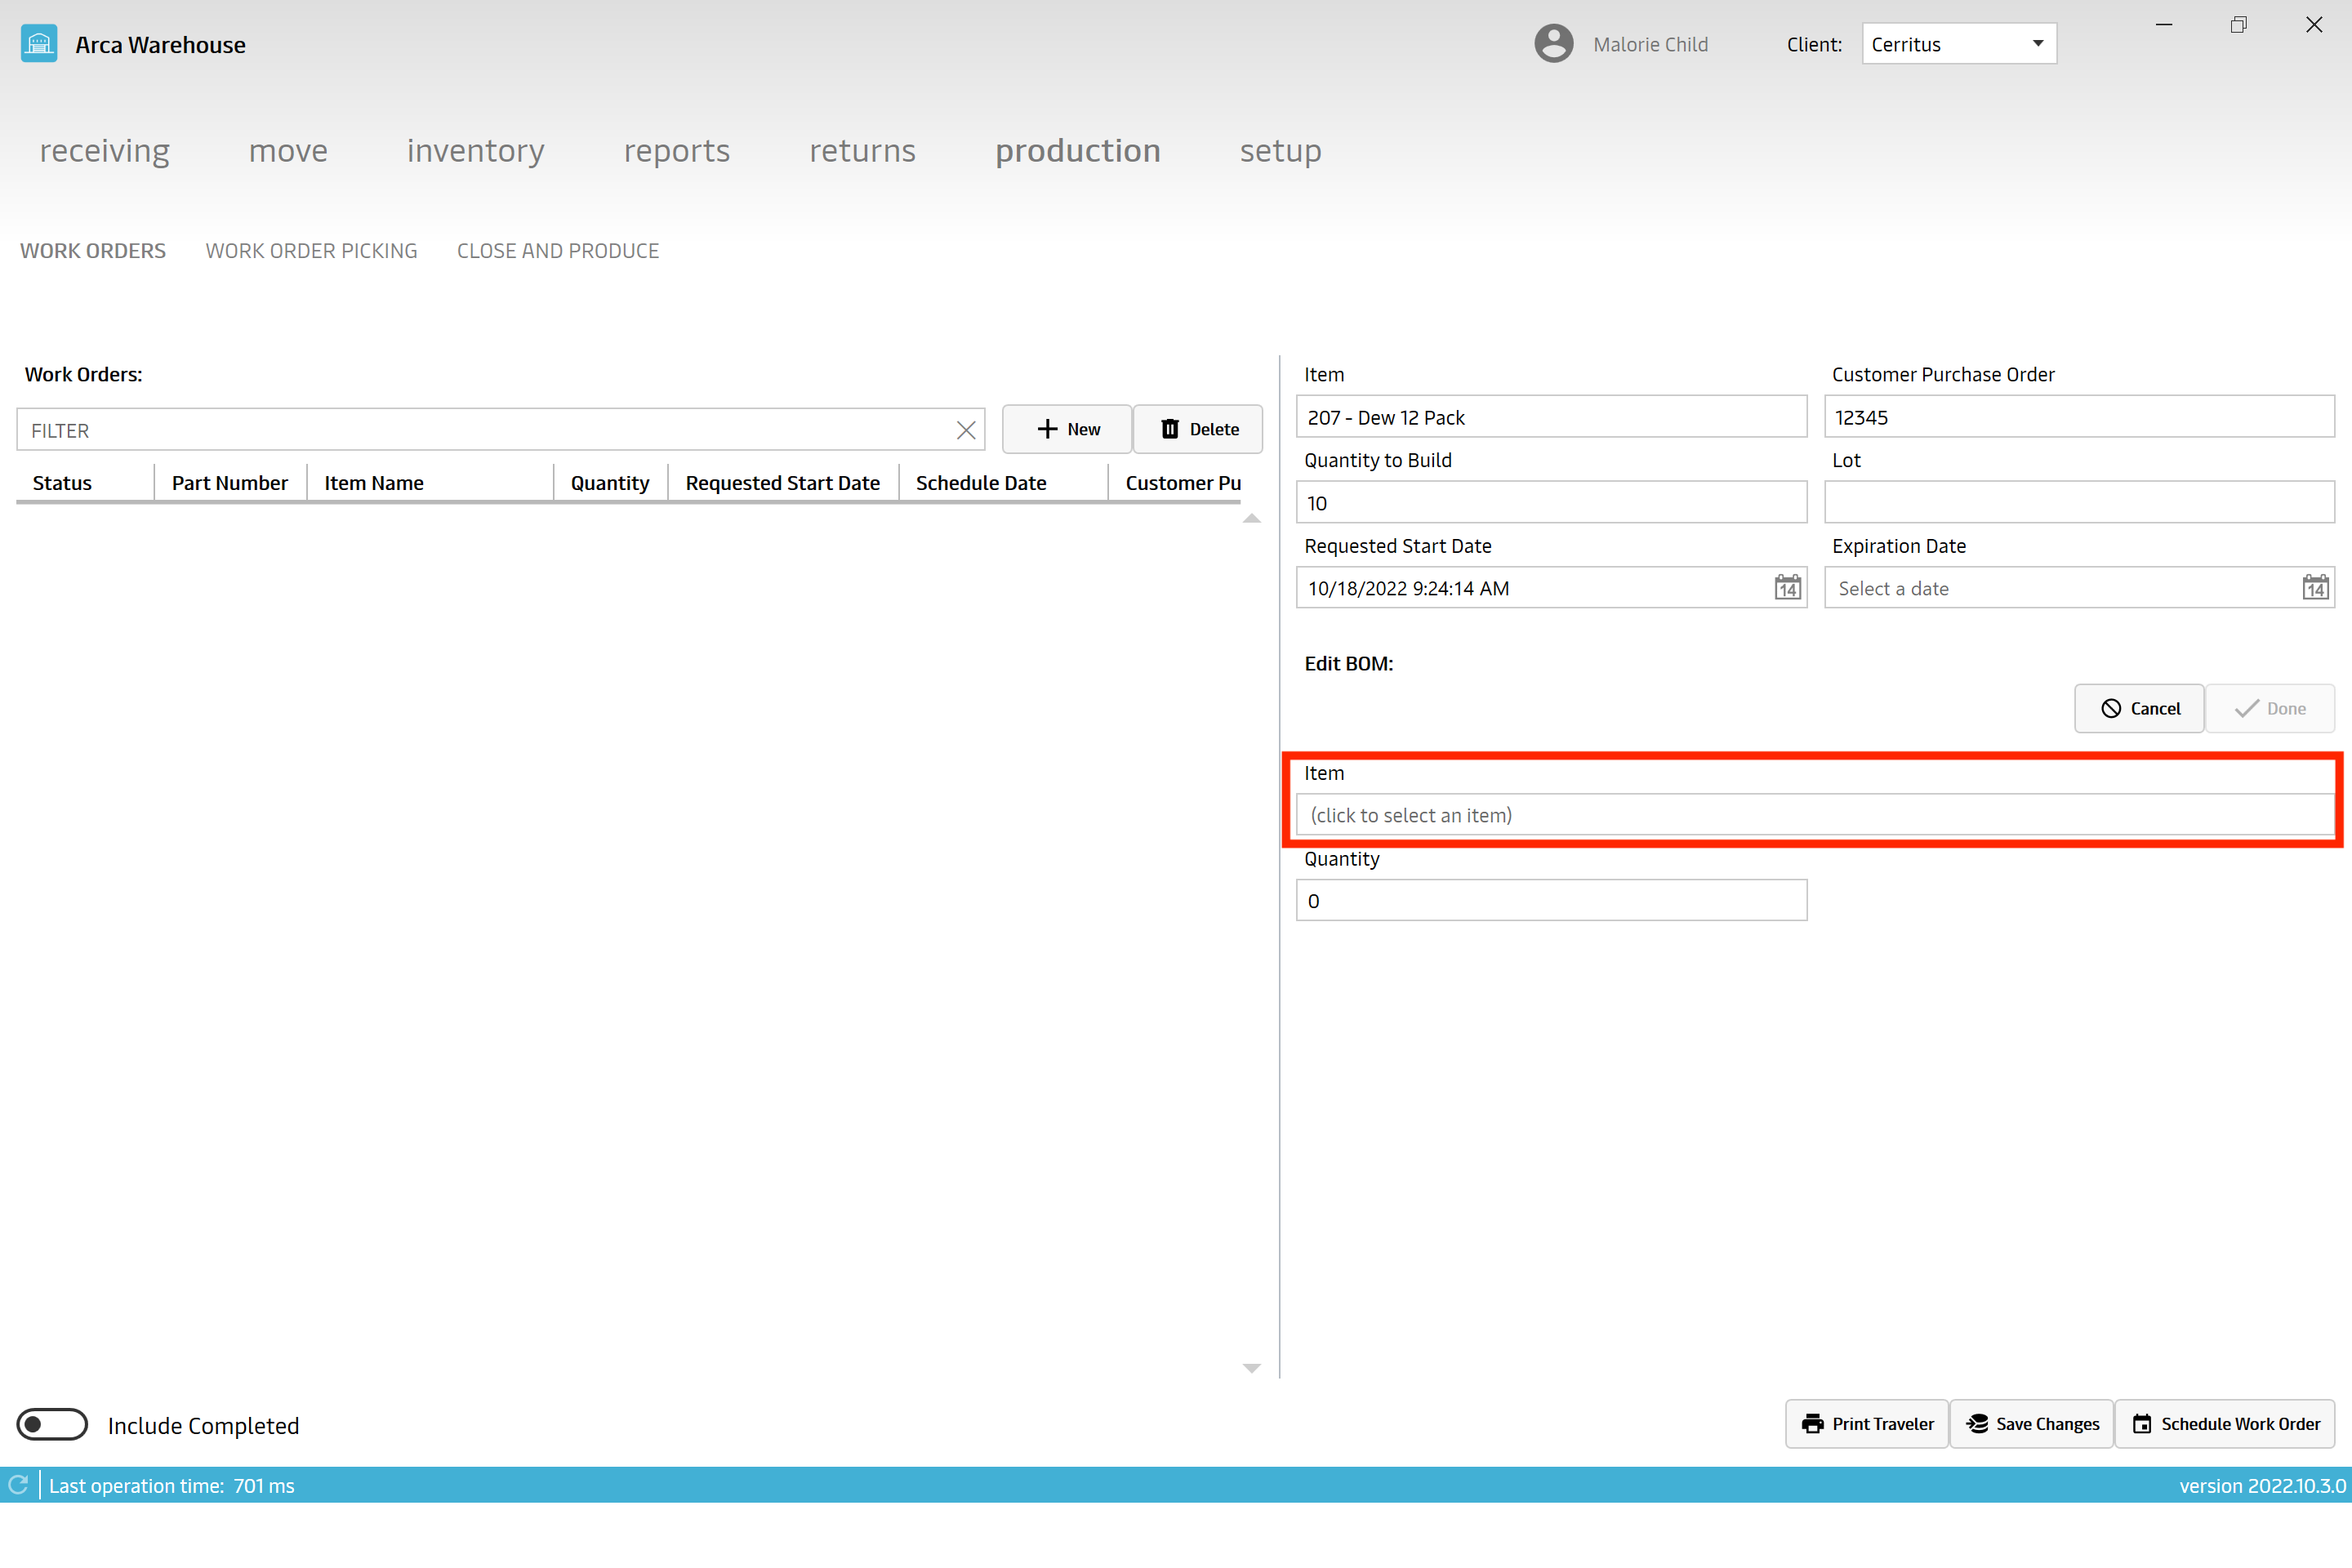Click the Cancel button in Edit BOM
The image size is (2352, 1568).
[2139, 708]
